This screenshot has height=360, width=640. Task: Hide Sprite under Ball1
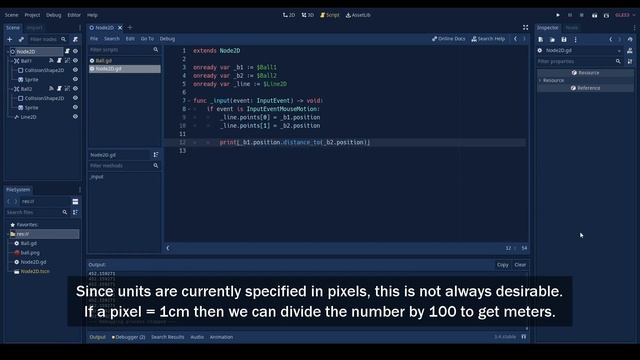(x=75, y=79)
